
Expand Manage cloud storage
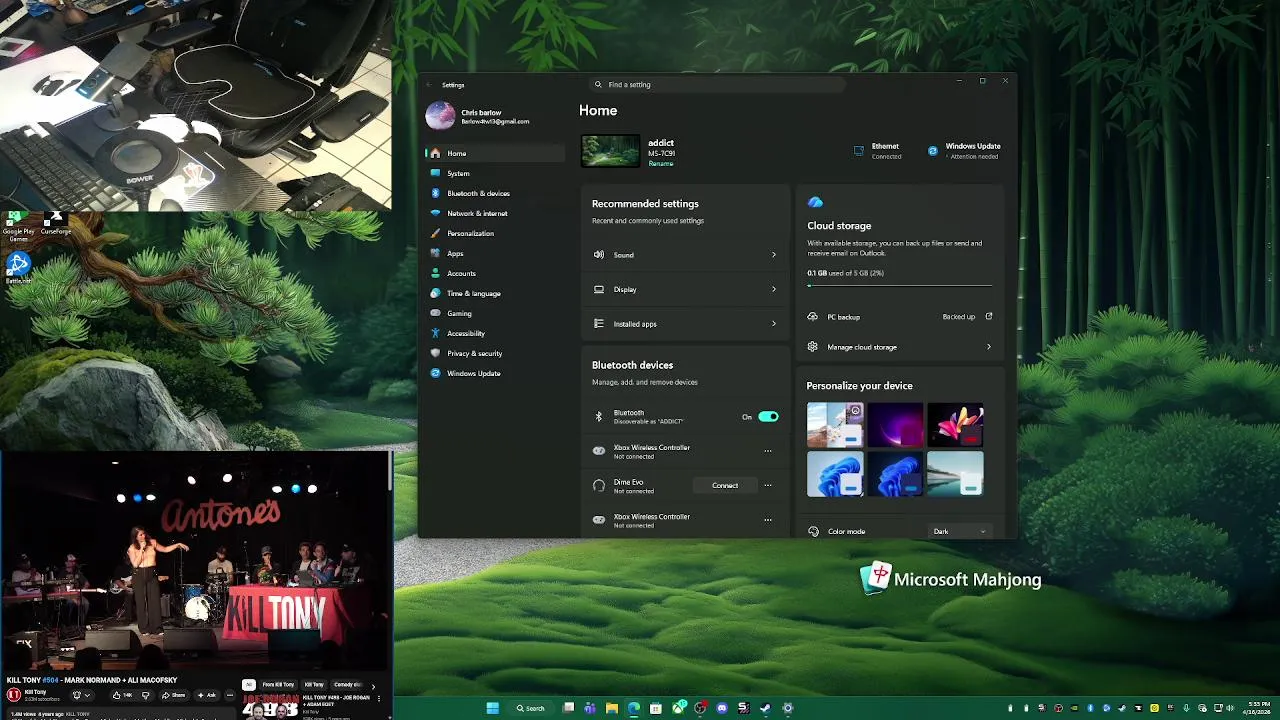(x=900, y=347)
